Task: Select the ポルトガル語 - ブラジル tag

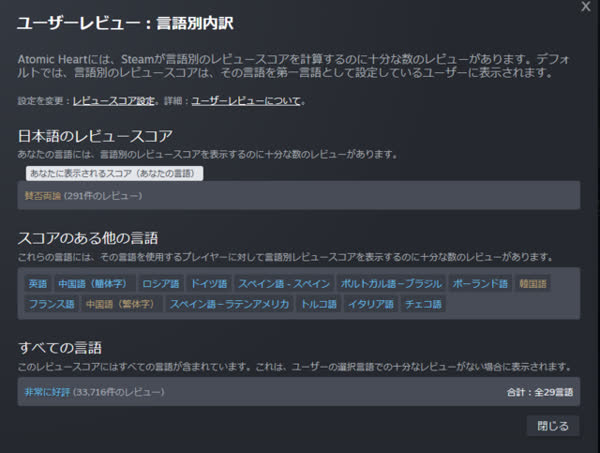Action: tap(391, 284)
